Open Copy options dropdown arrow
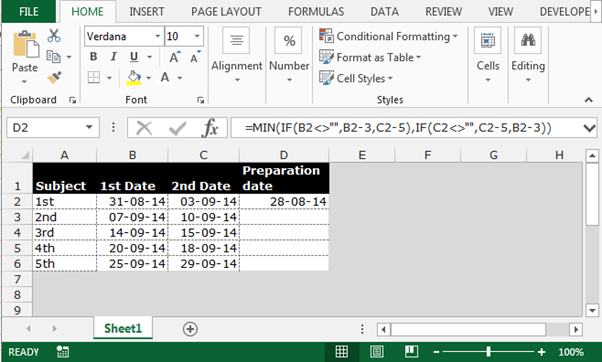The height and width of the screenshot is (362, 602). pos(69,57)
